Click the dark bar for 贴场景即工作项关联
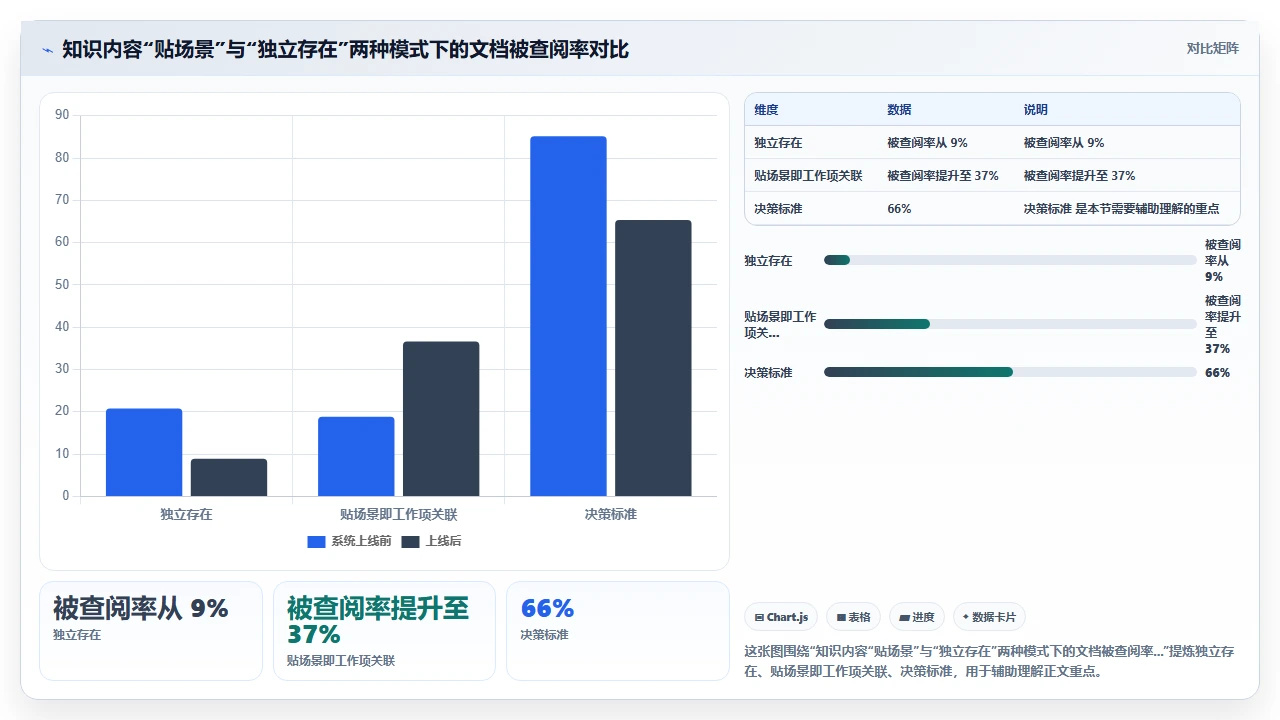 point(441,419)
